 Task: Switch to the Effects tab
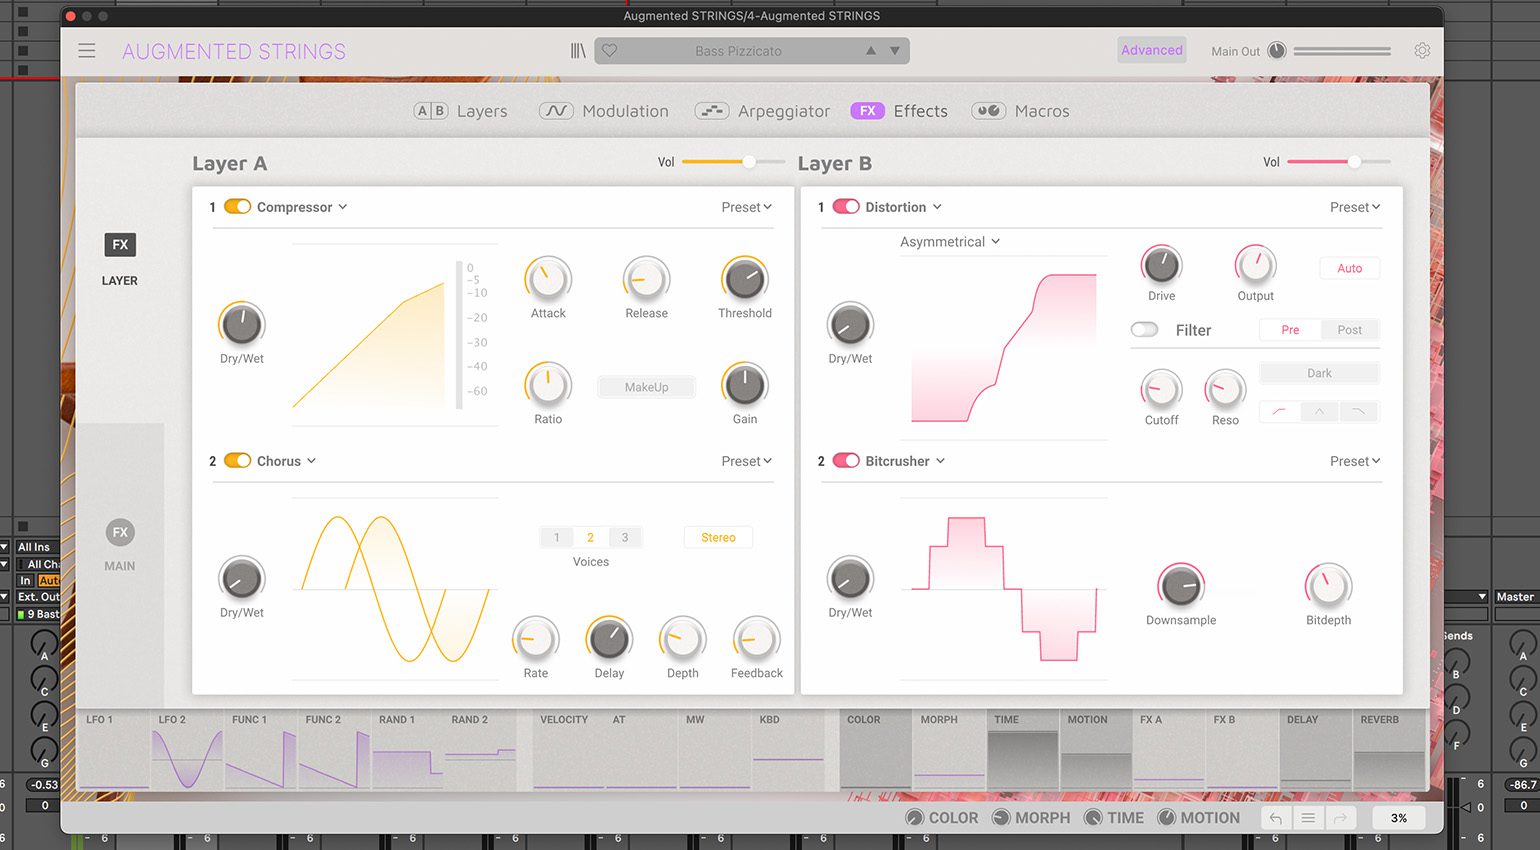click(899, 111)
